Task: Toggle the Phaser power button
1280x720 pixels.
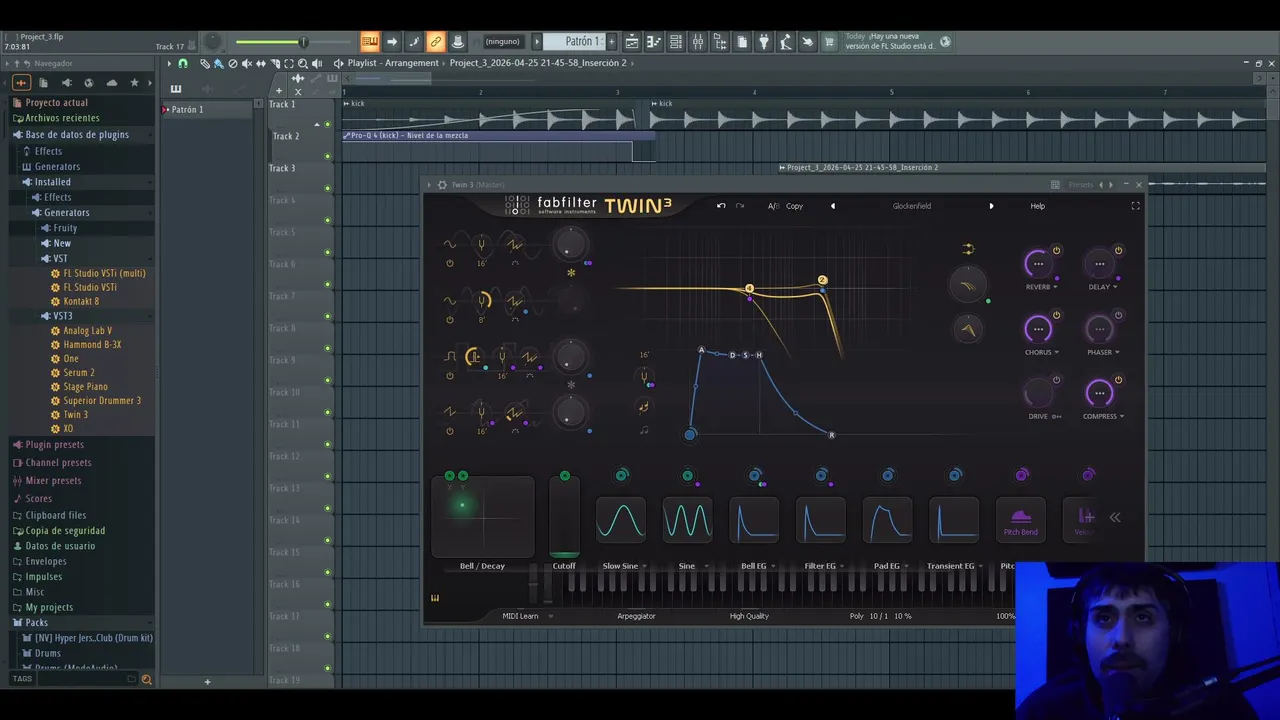Action: (x=1118, y=315)
